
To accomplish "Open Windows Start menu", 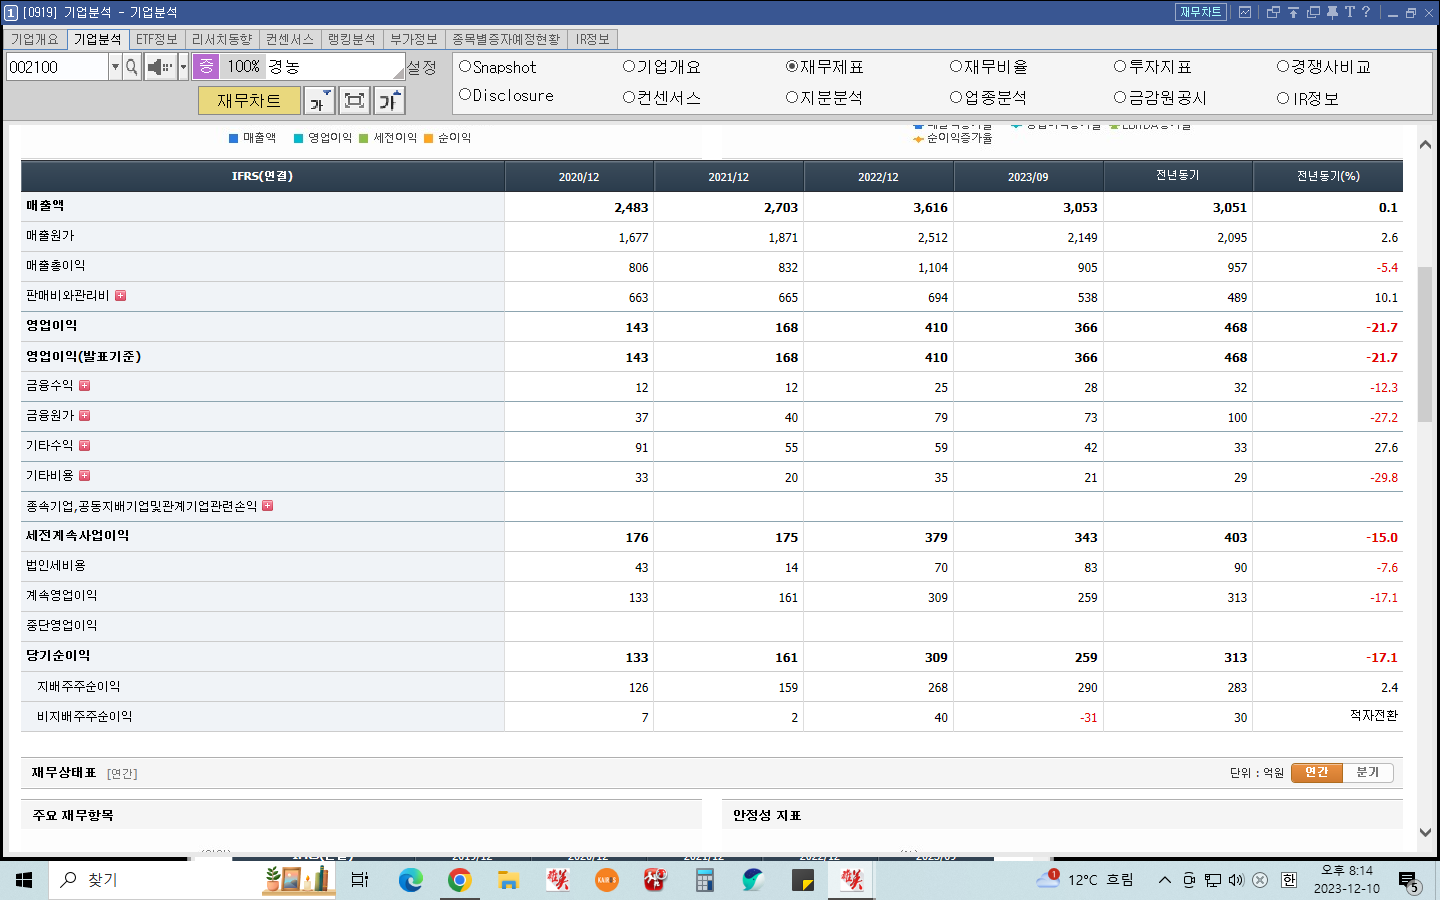I will tap(24, 880).
